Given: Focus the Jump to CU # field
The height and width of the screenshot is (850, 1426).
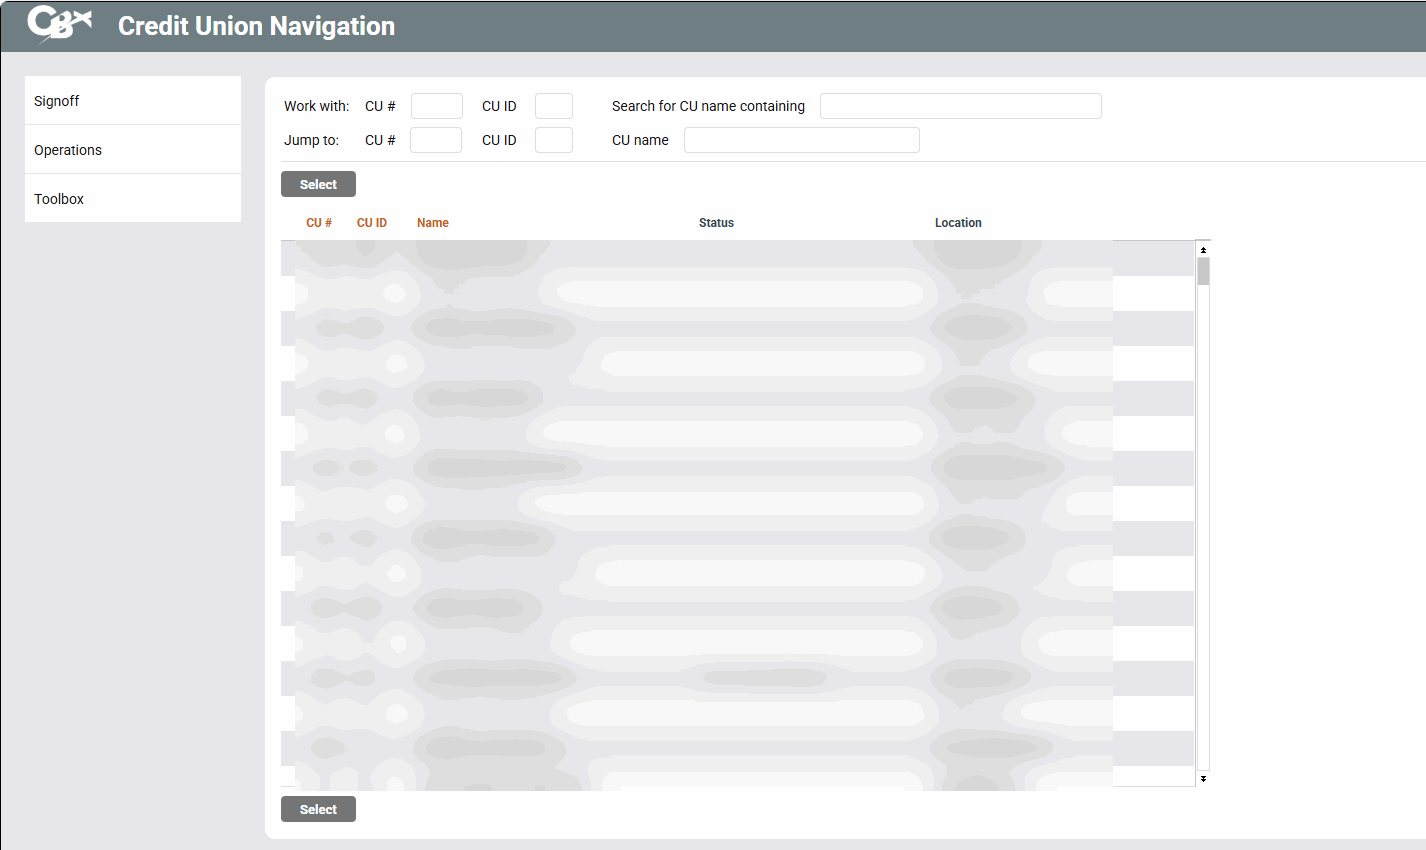Looking at the screenshot, I should click(x=436, y=140).
